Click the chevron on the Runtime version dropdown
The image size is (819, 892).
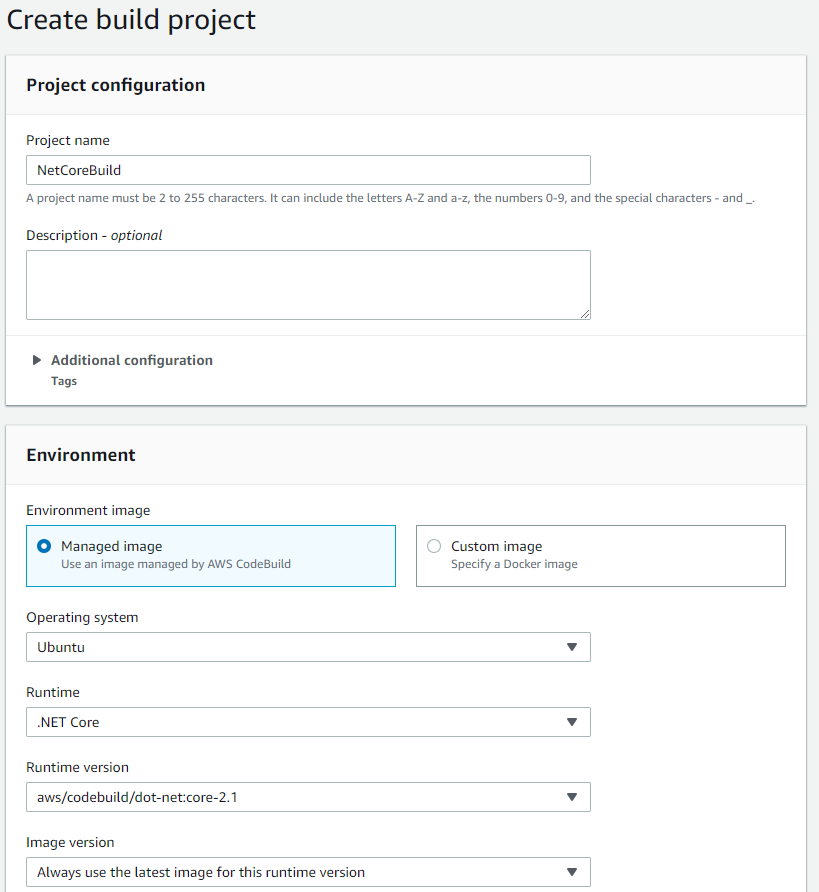tap(573, 797)
